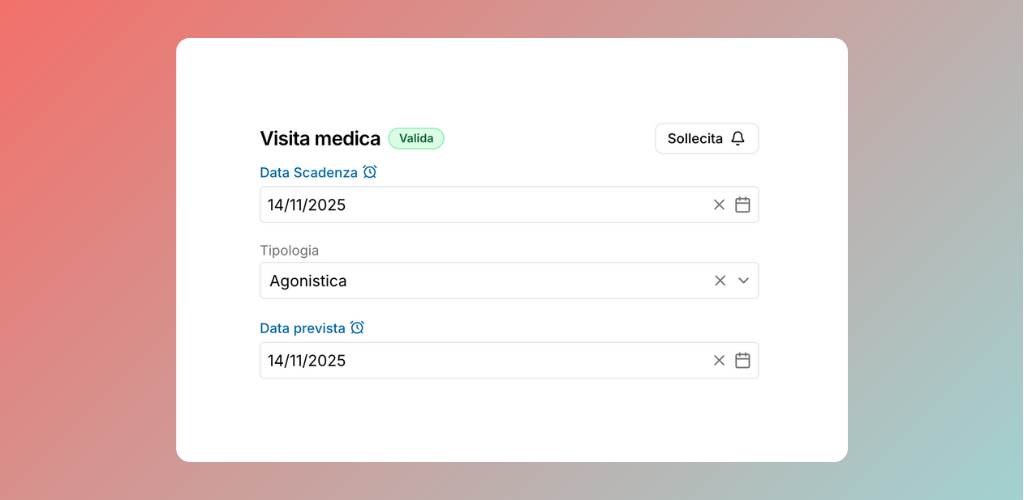Viewport: 1024px width, 500px height.
Task: Open the Tipologia combo box showing Agonistica
Action: click(480, 281)
